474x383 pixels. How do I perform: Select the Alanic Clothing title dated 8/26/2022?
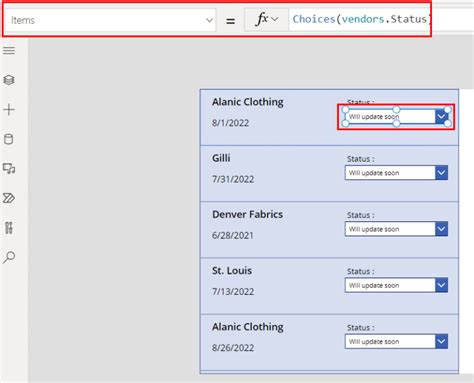(x=248, y=327)
